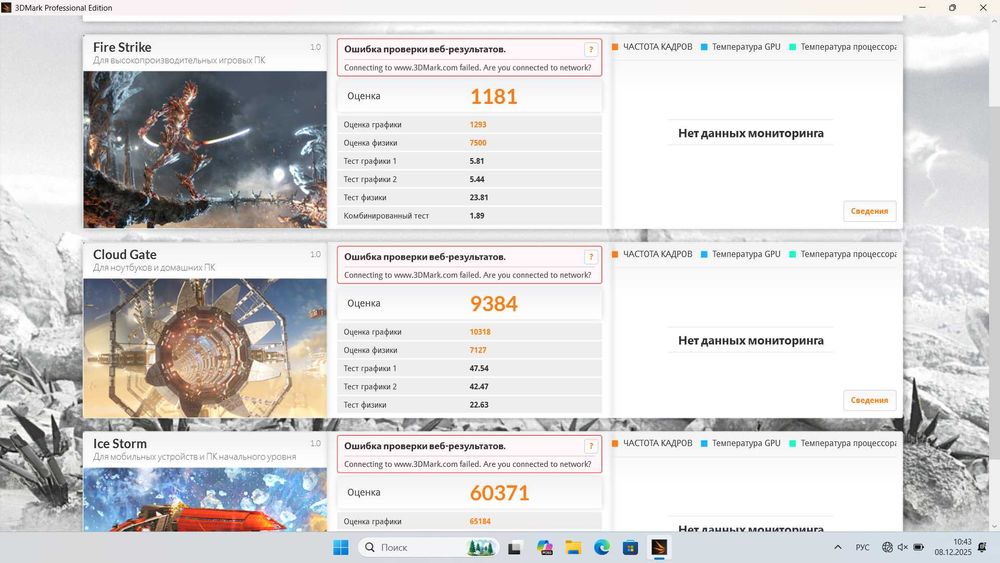Screen dimensions: 1000x563
Task: Click Cloud Gate Тест физики value 22.63
Action: 479,405
